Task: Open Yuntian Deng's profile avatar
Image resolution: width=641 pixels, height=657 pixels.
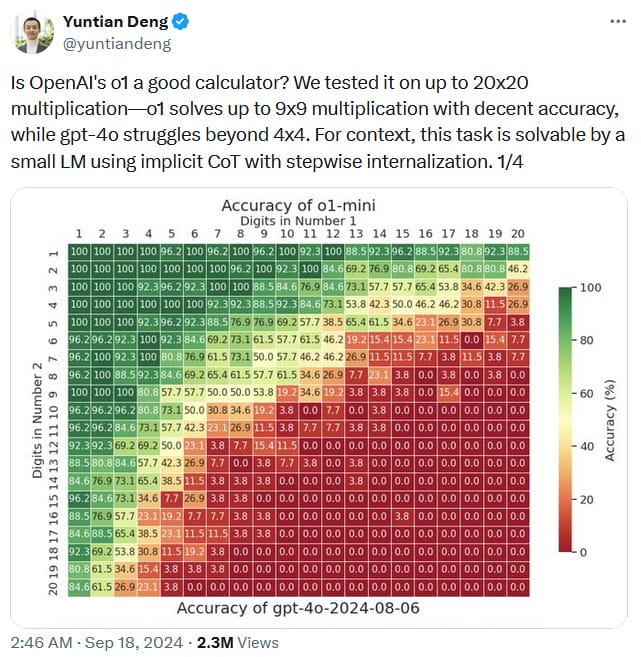Action: tap(32, 32)
